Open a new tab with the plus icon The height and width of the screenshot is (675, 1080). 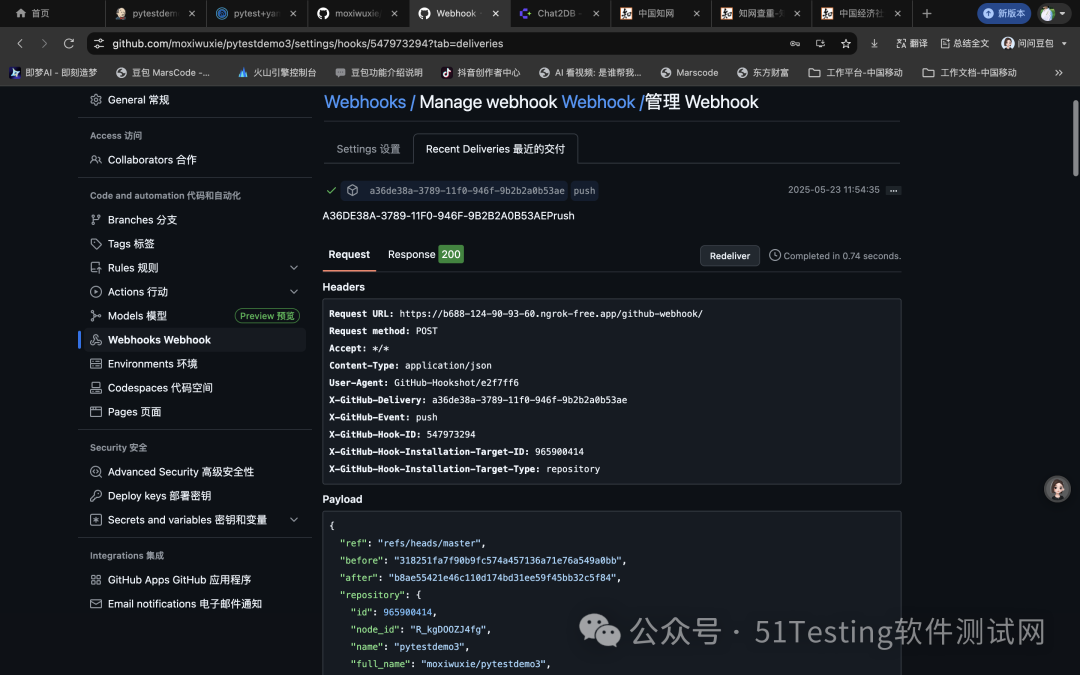pos(926,13)
